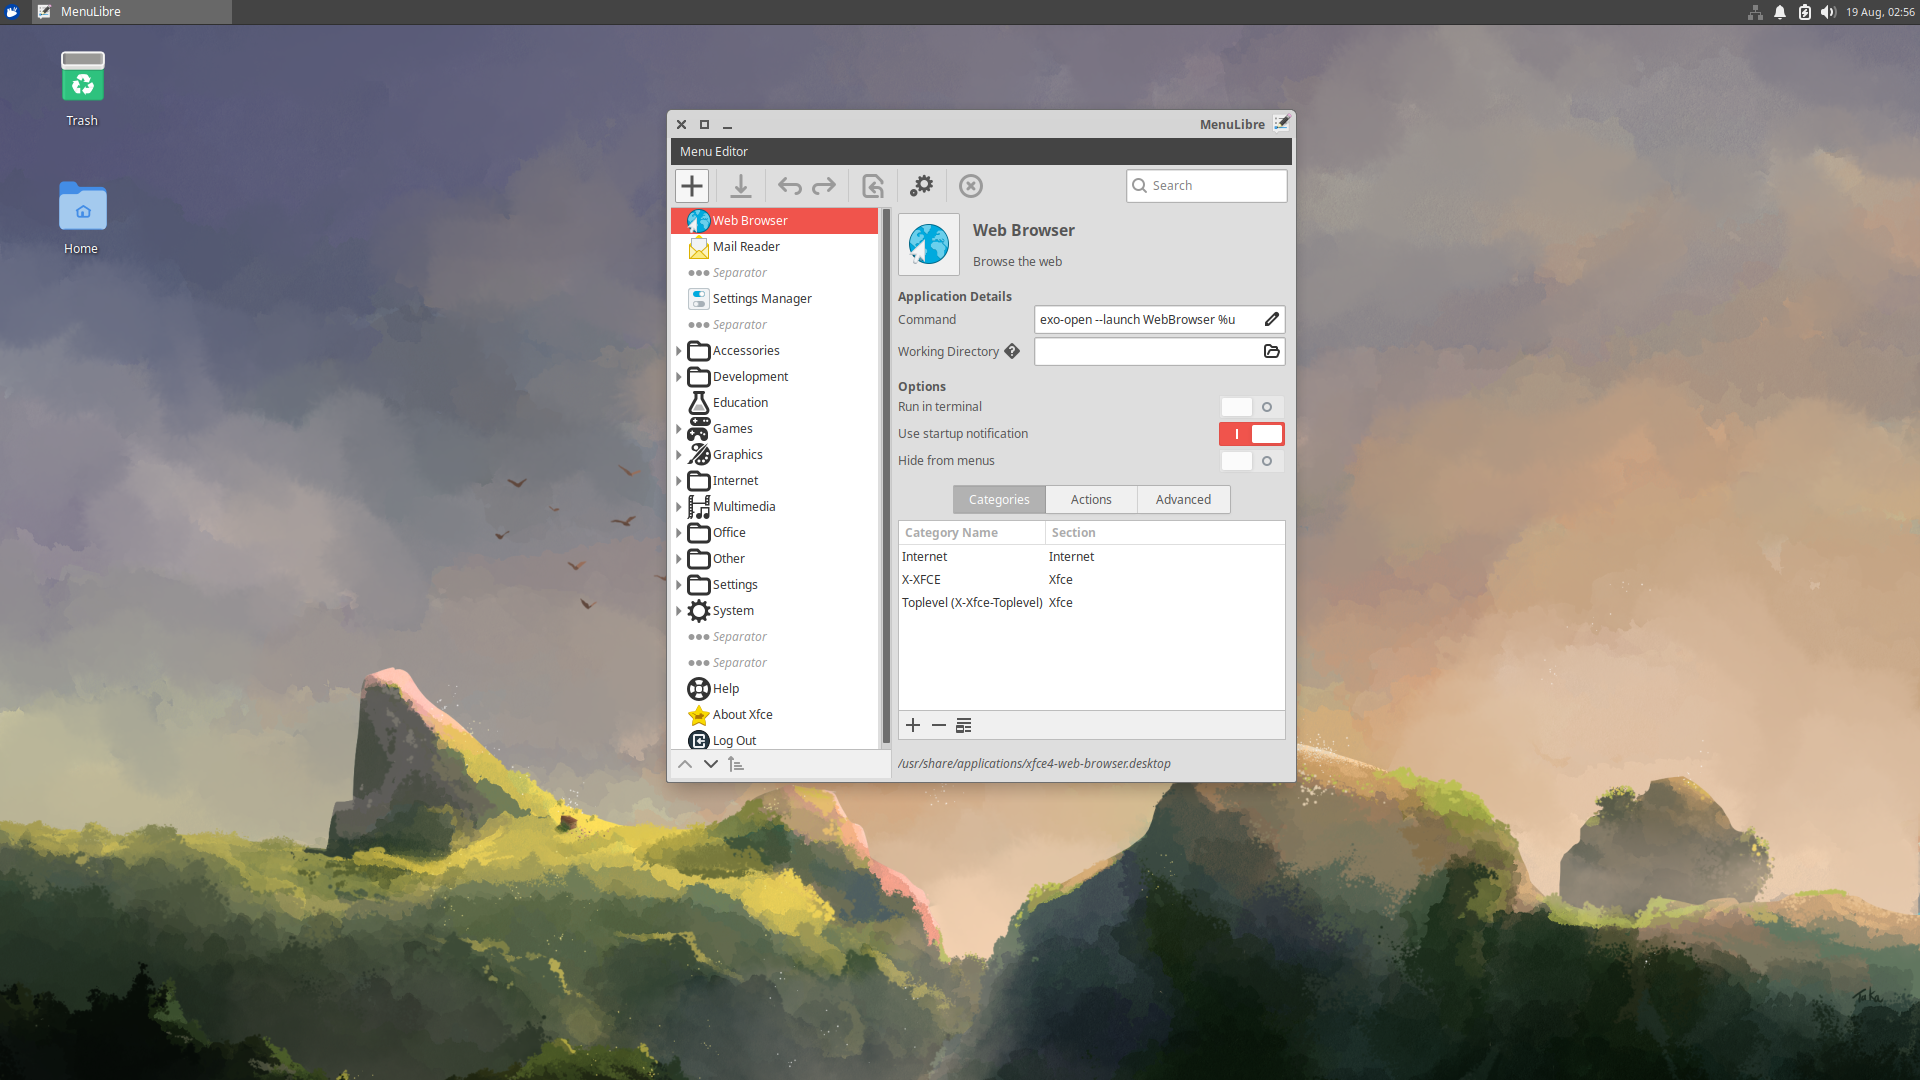Open the gear settings menu icon
1920x1080 pixels.
[921, 185]
